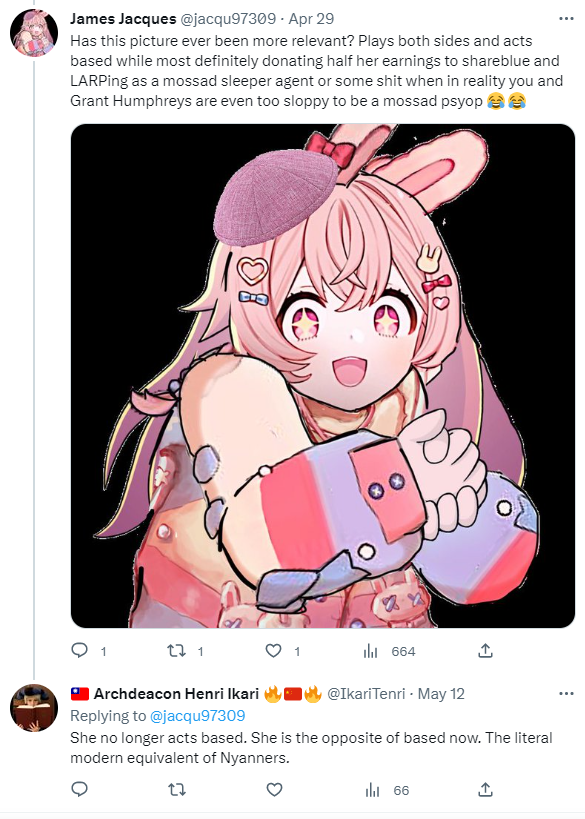Screen dimensions: 585x819
Task: Retweet Archdeacon Henri Ikari's reply
Action: pyautogui.click(x=176, y=789)
